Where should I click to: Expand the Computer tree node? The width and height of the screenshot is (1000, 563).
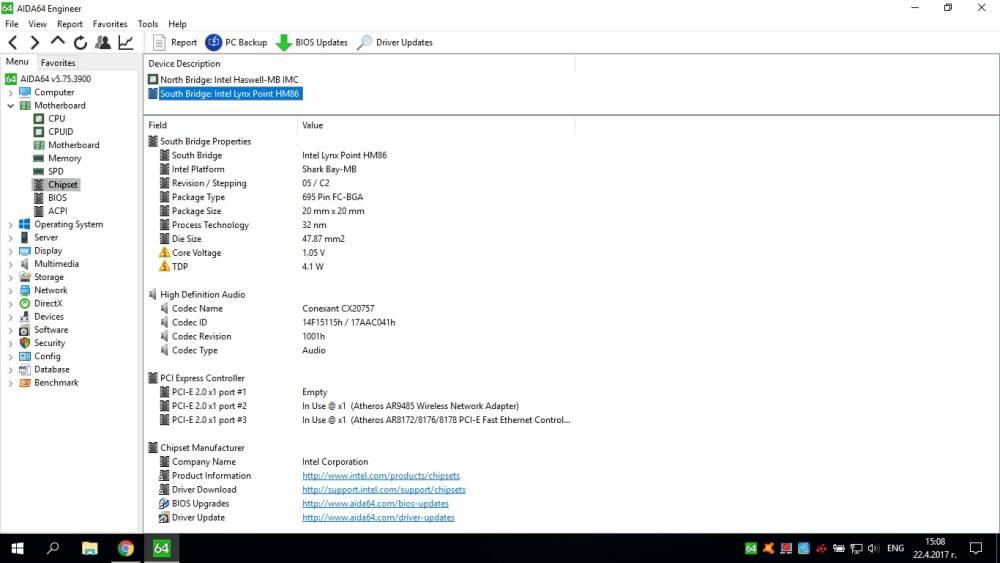[10, 92]
